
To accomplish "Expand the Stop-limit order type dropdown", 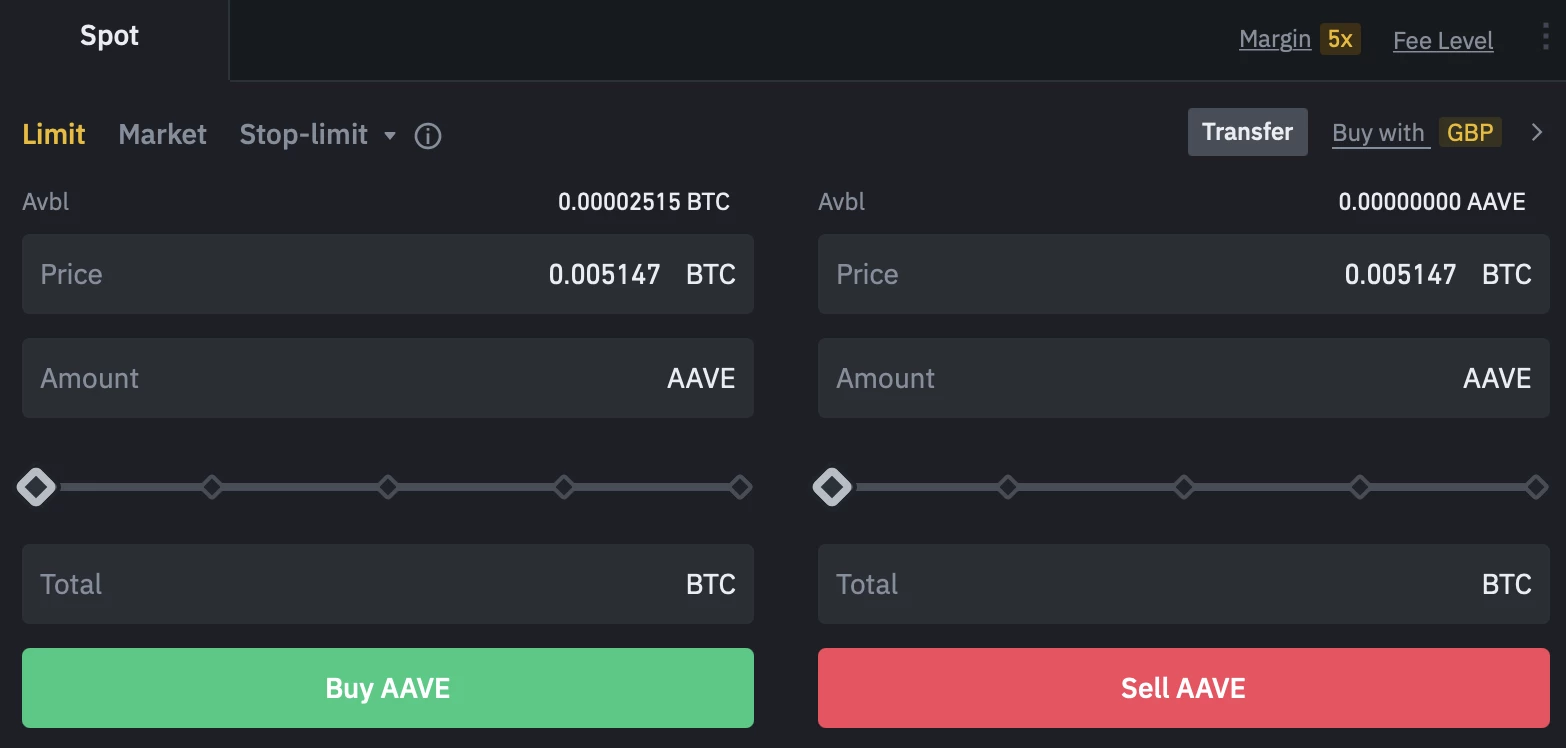I will pos(390,135).
